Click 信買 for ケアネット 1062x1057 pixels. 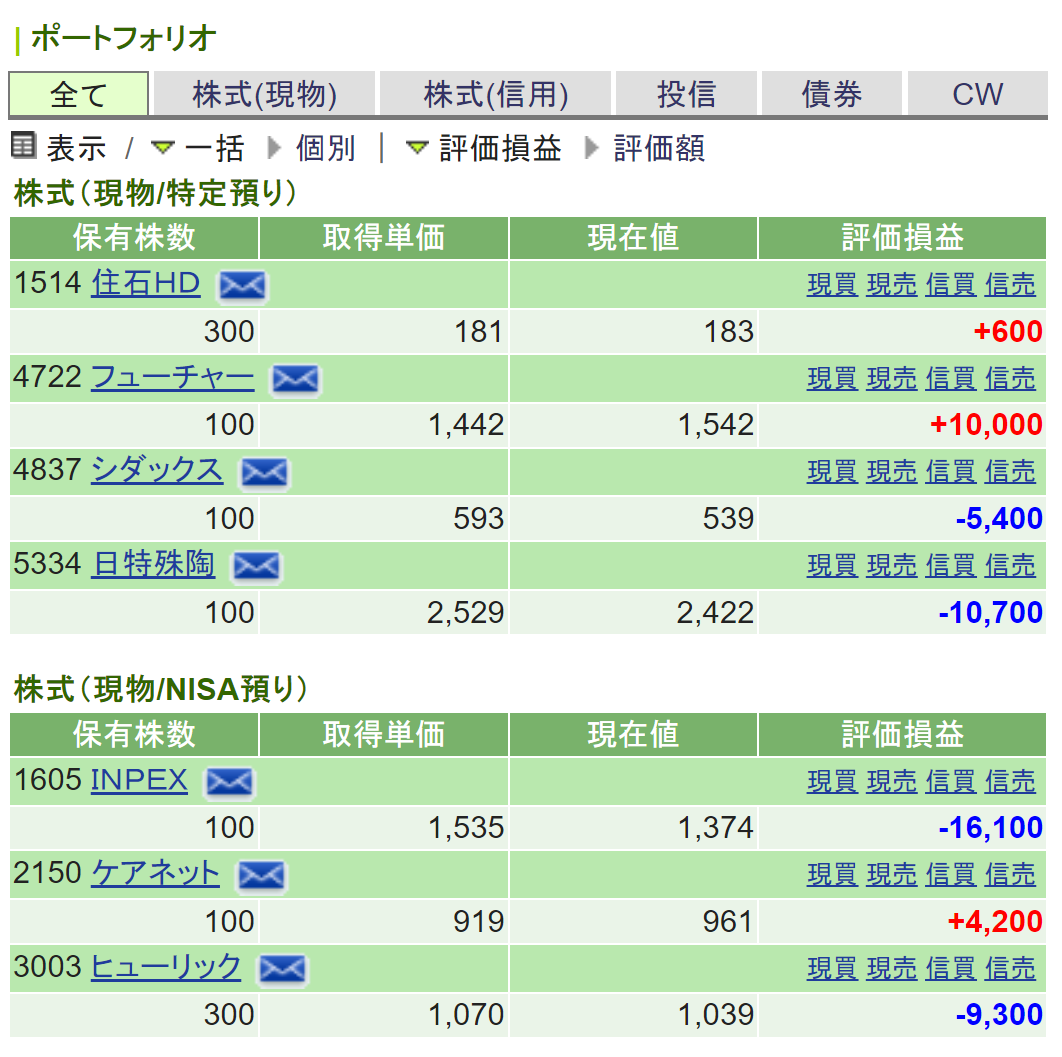tap(951, 875)
